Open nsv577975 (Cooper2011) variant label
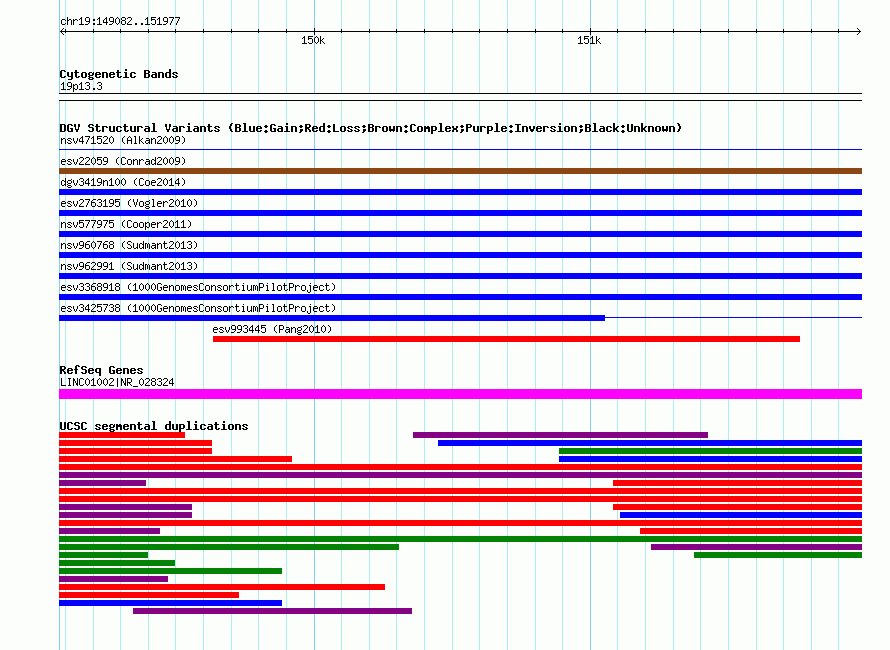 pos(126,224)
